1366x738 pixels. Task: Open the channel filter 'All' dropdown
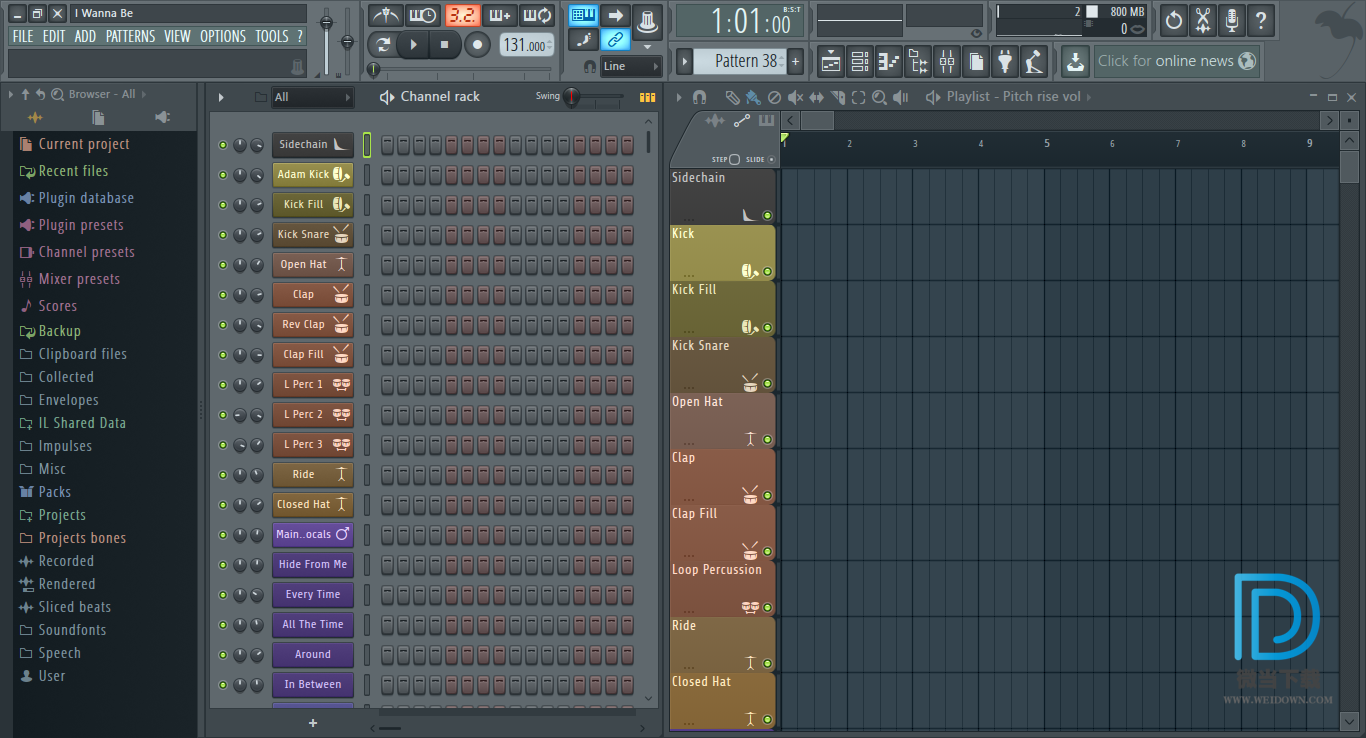point(313,97)
